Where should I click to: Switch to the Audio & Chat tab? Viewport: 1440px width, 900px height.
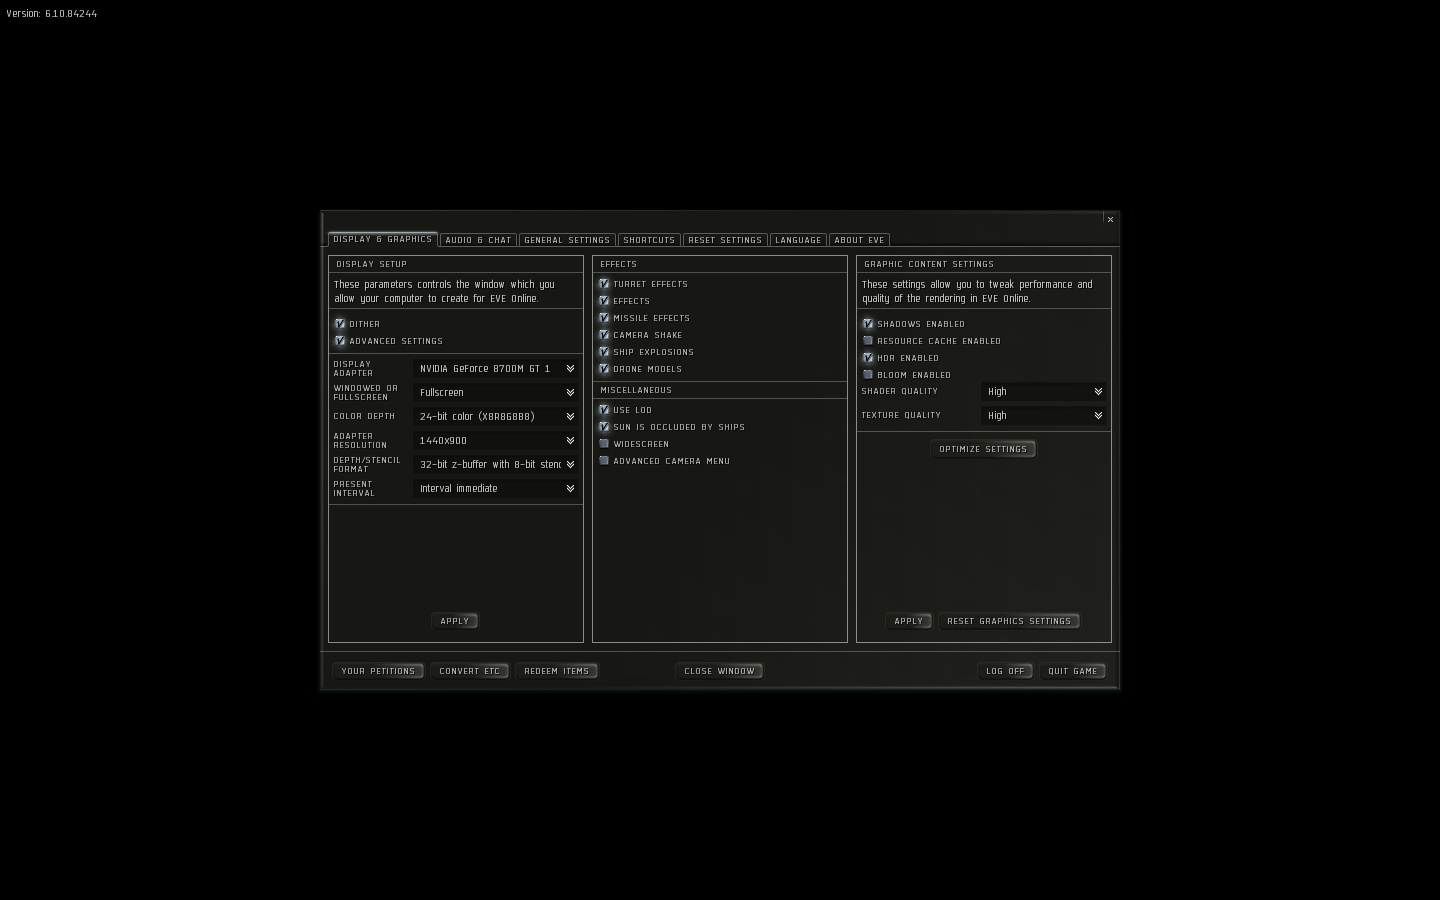478,240
